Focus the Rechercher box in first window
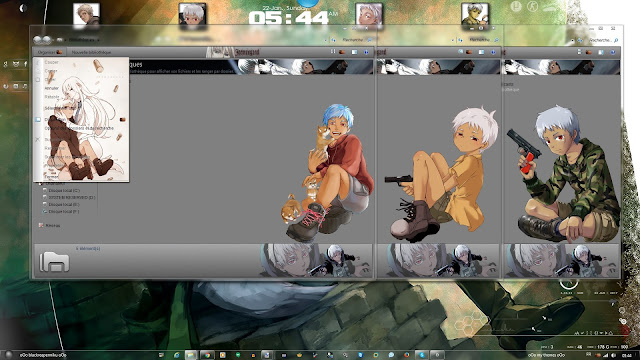Screen dimensions: 640x360 click(x=357, y=40)
